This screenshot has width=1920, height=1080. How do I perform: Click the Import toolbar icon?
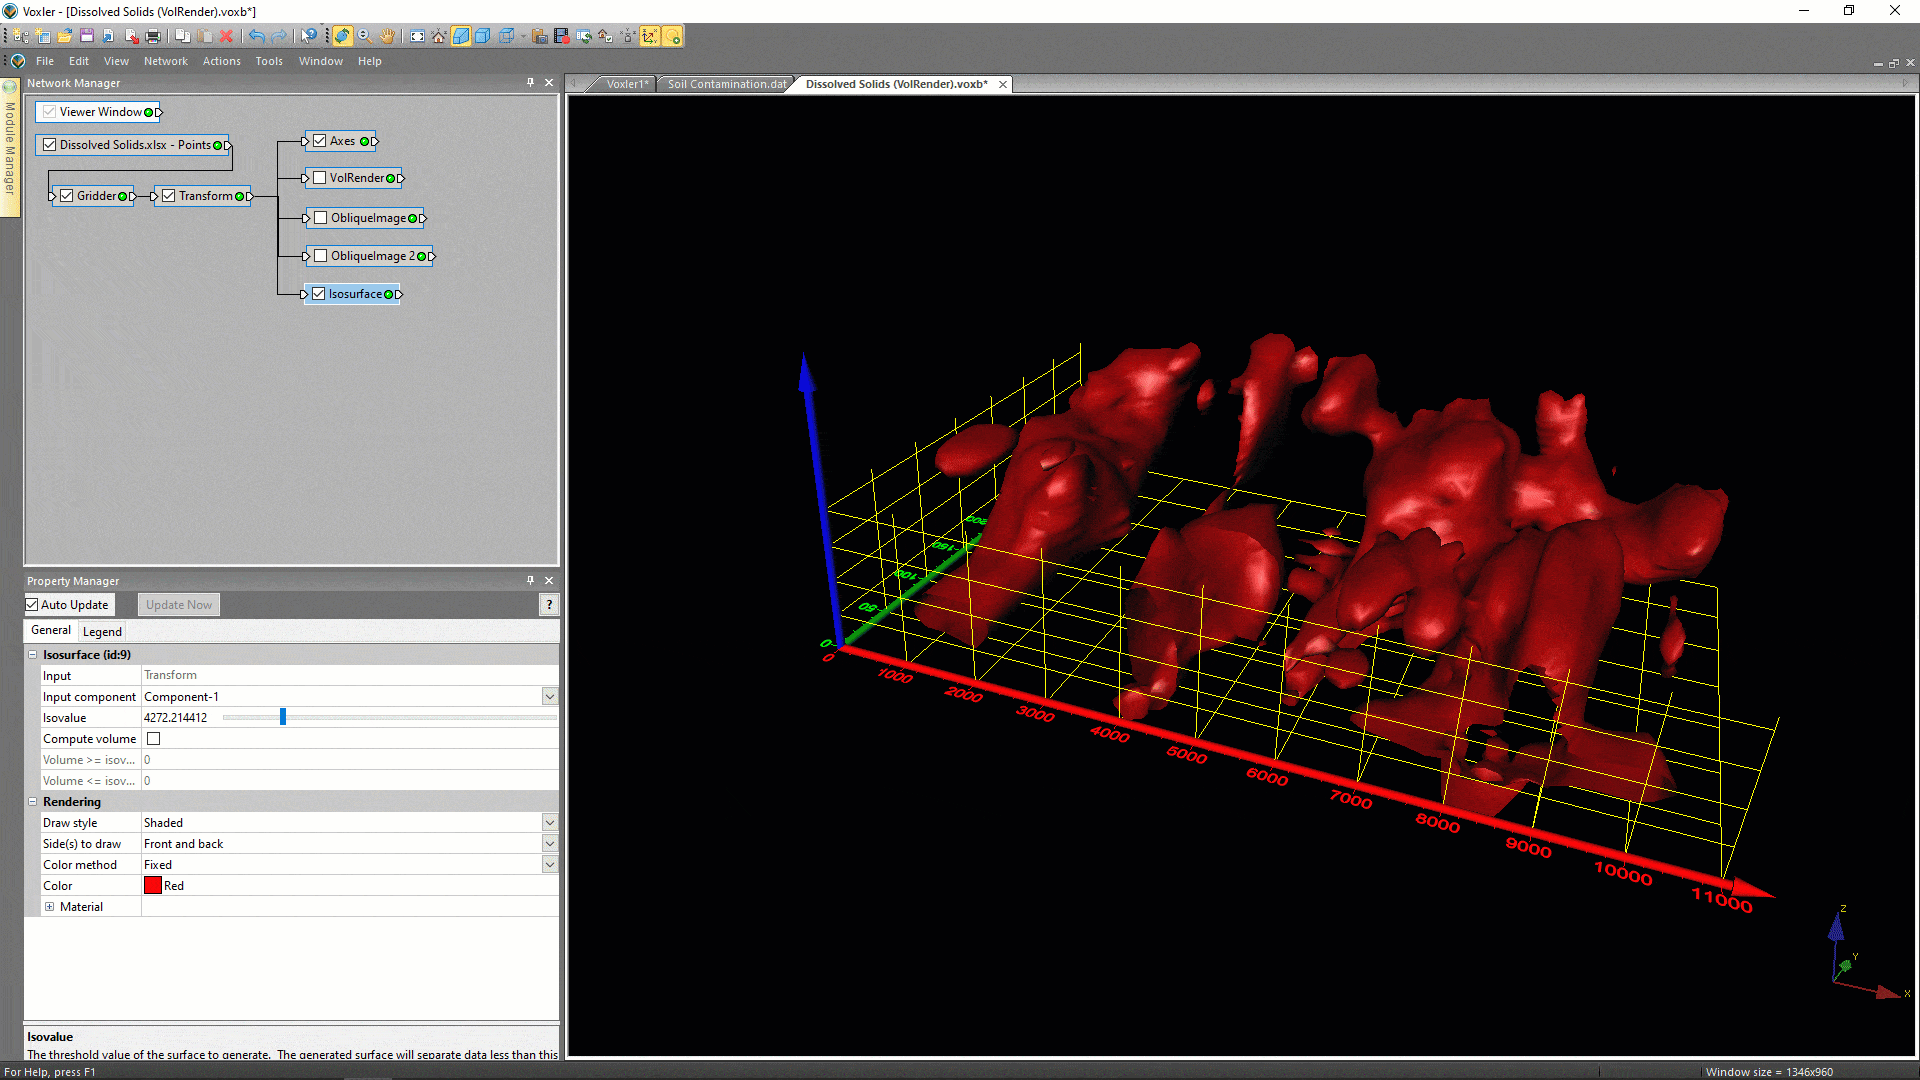click(109, 36)
